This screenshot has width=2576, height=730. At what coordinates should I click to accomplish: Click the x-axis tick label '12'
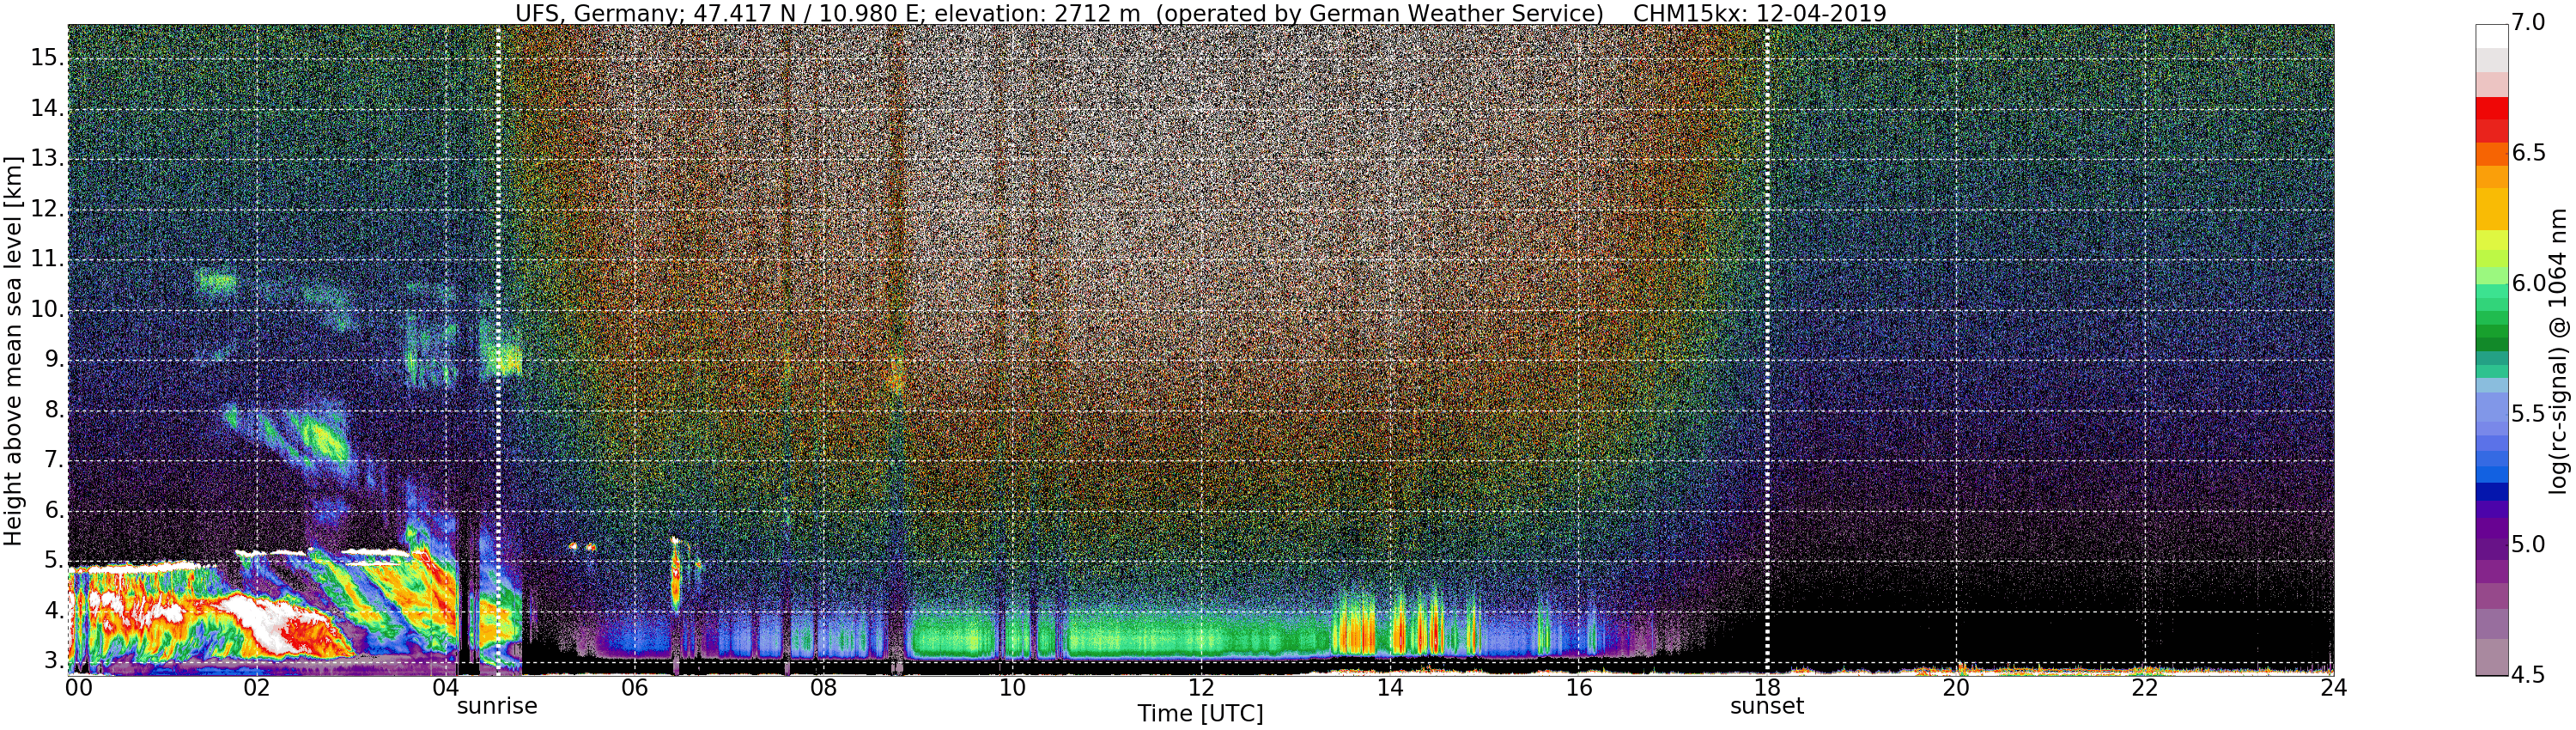[x=1201, y=688]
